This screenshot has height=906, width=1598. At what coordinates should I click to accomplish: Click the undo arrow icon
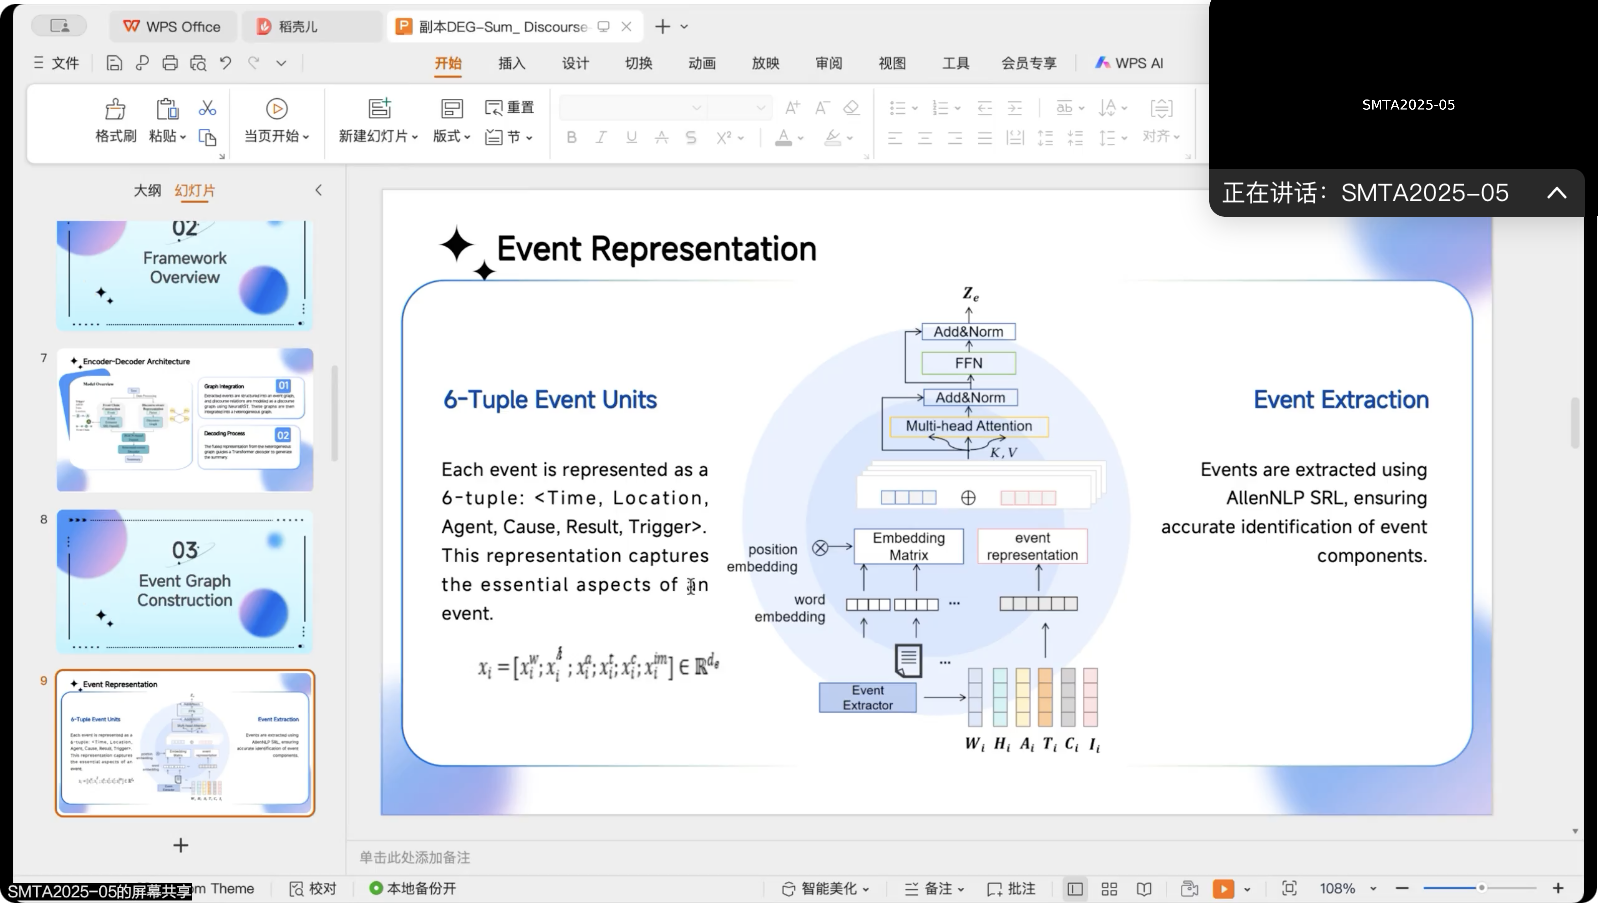[x=226, y=63]
